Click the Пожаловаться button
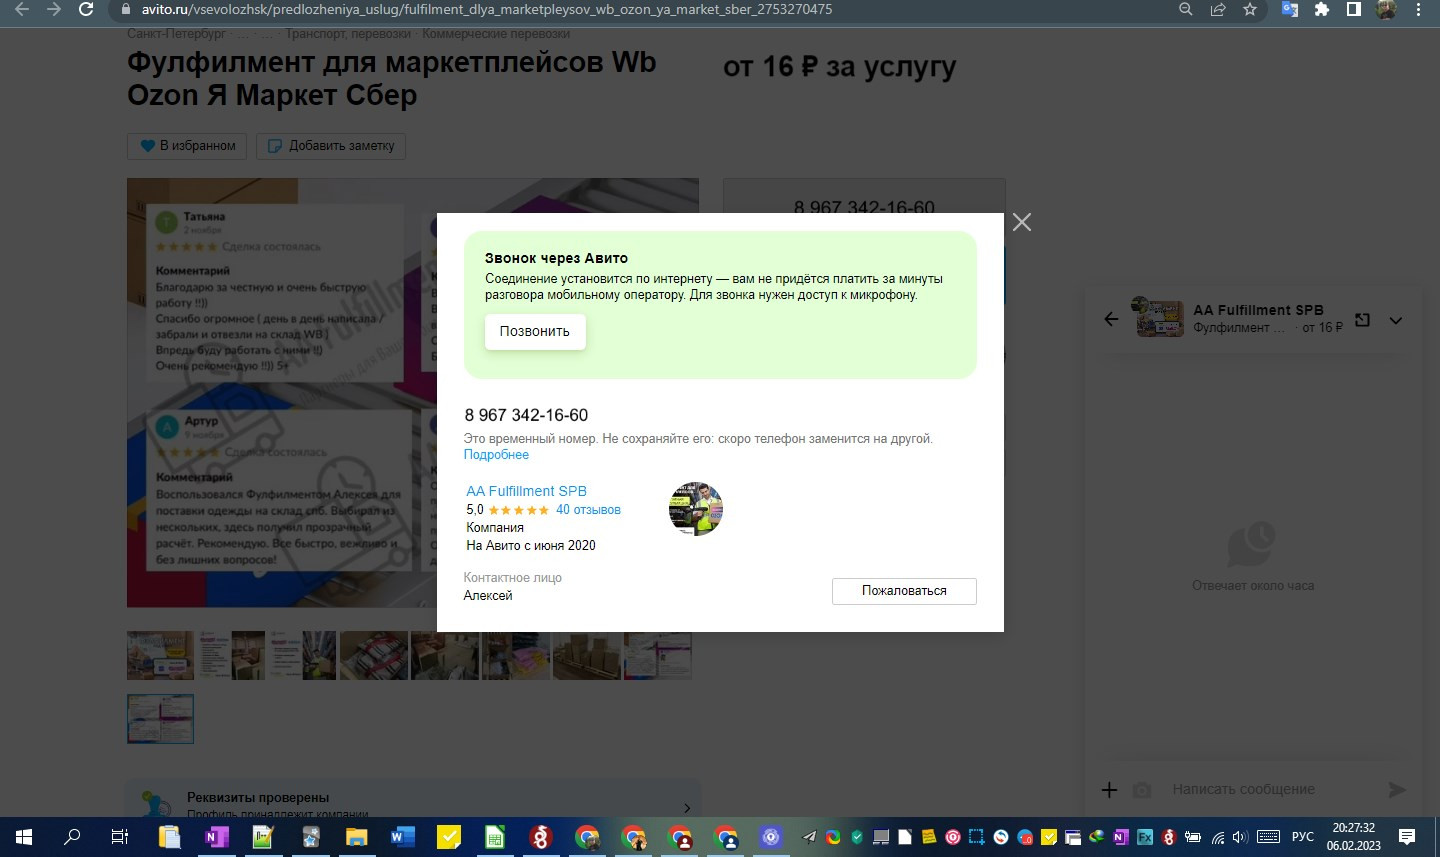 point(904,591)
